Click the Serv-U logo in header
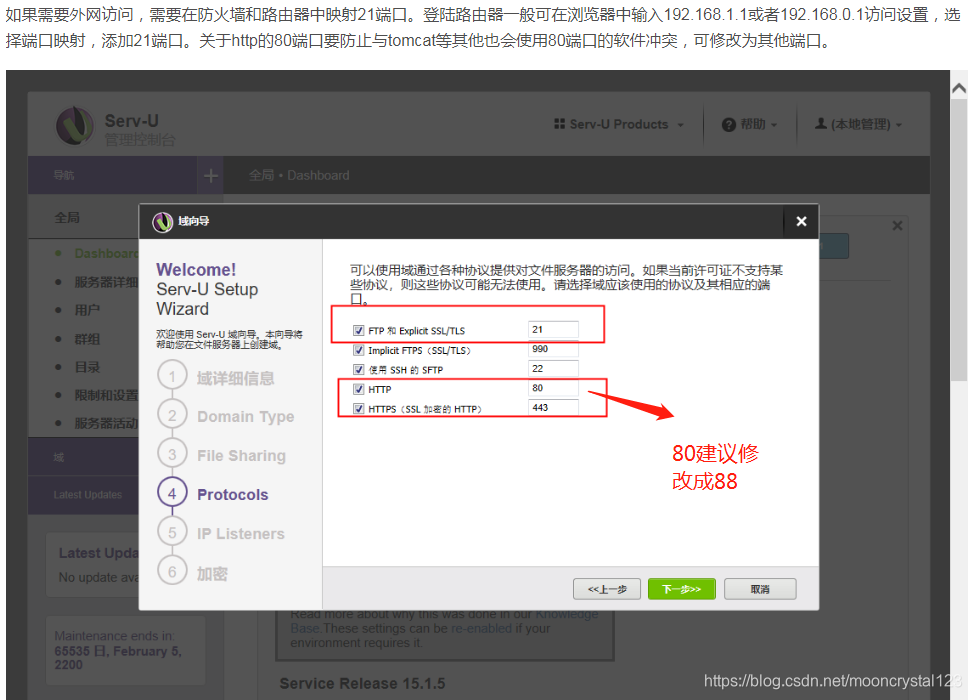Screen dimensions: 972x700 click(x=75, y=126)
